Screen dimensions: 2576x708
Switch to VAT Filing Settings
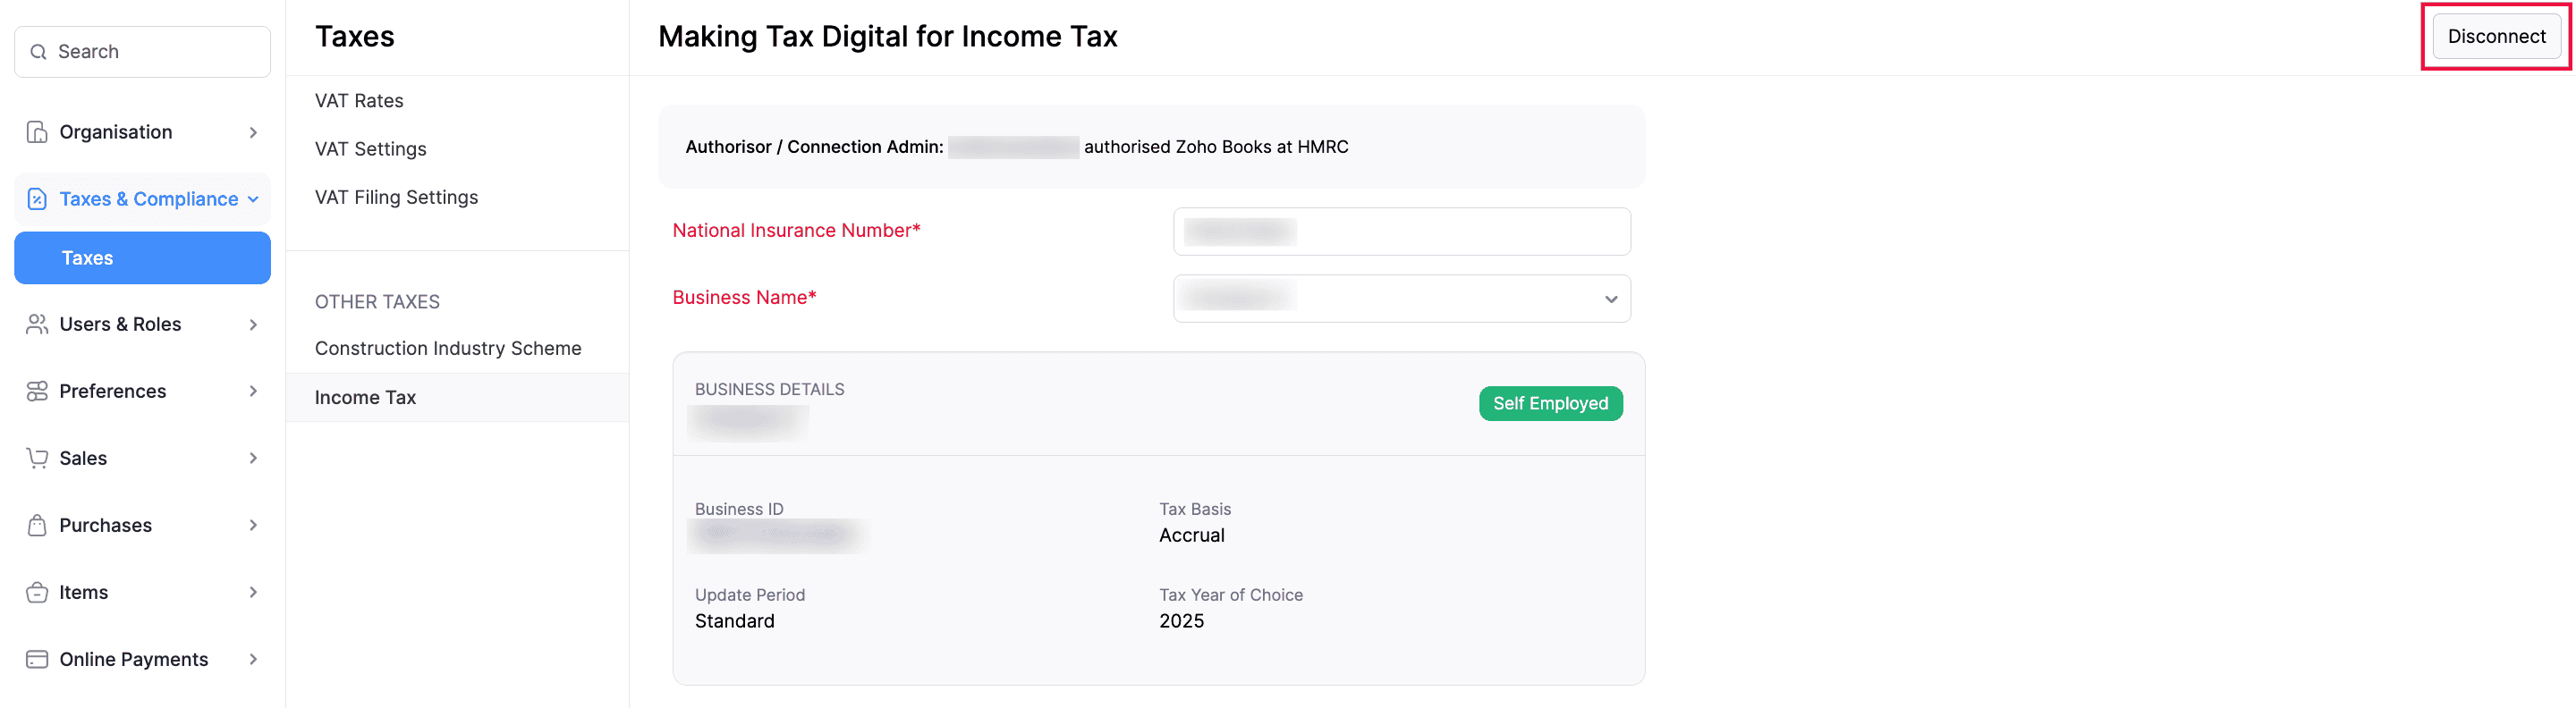(x=396, y=197)
